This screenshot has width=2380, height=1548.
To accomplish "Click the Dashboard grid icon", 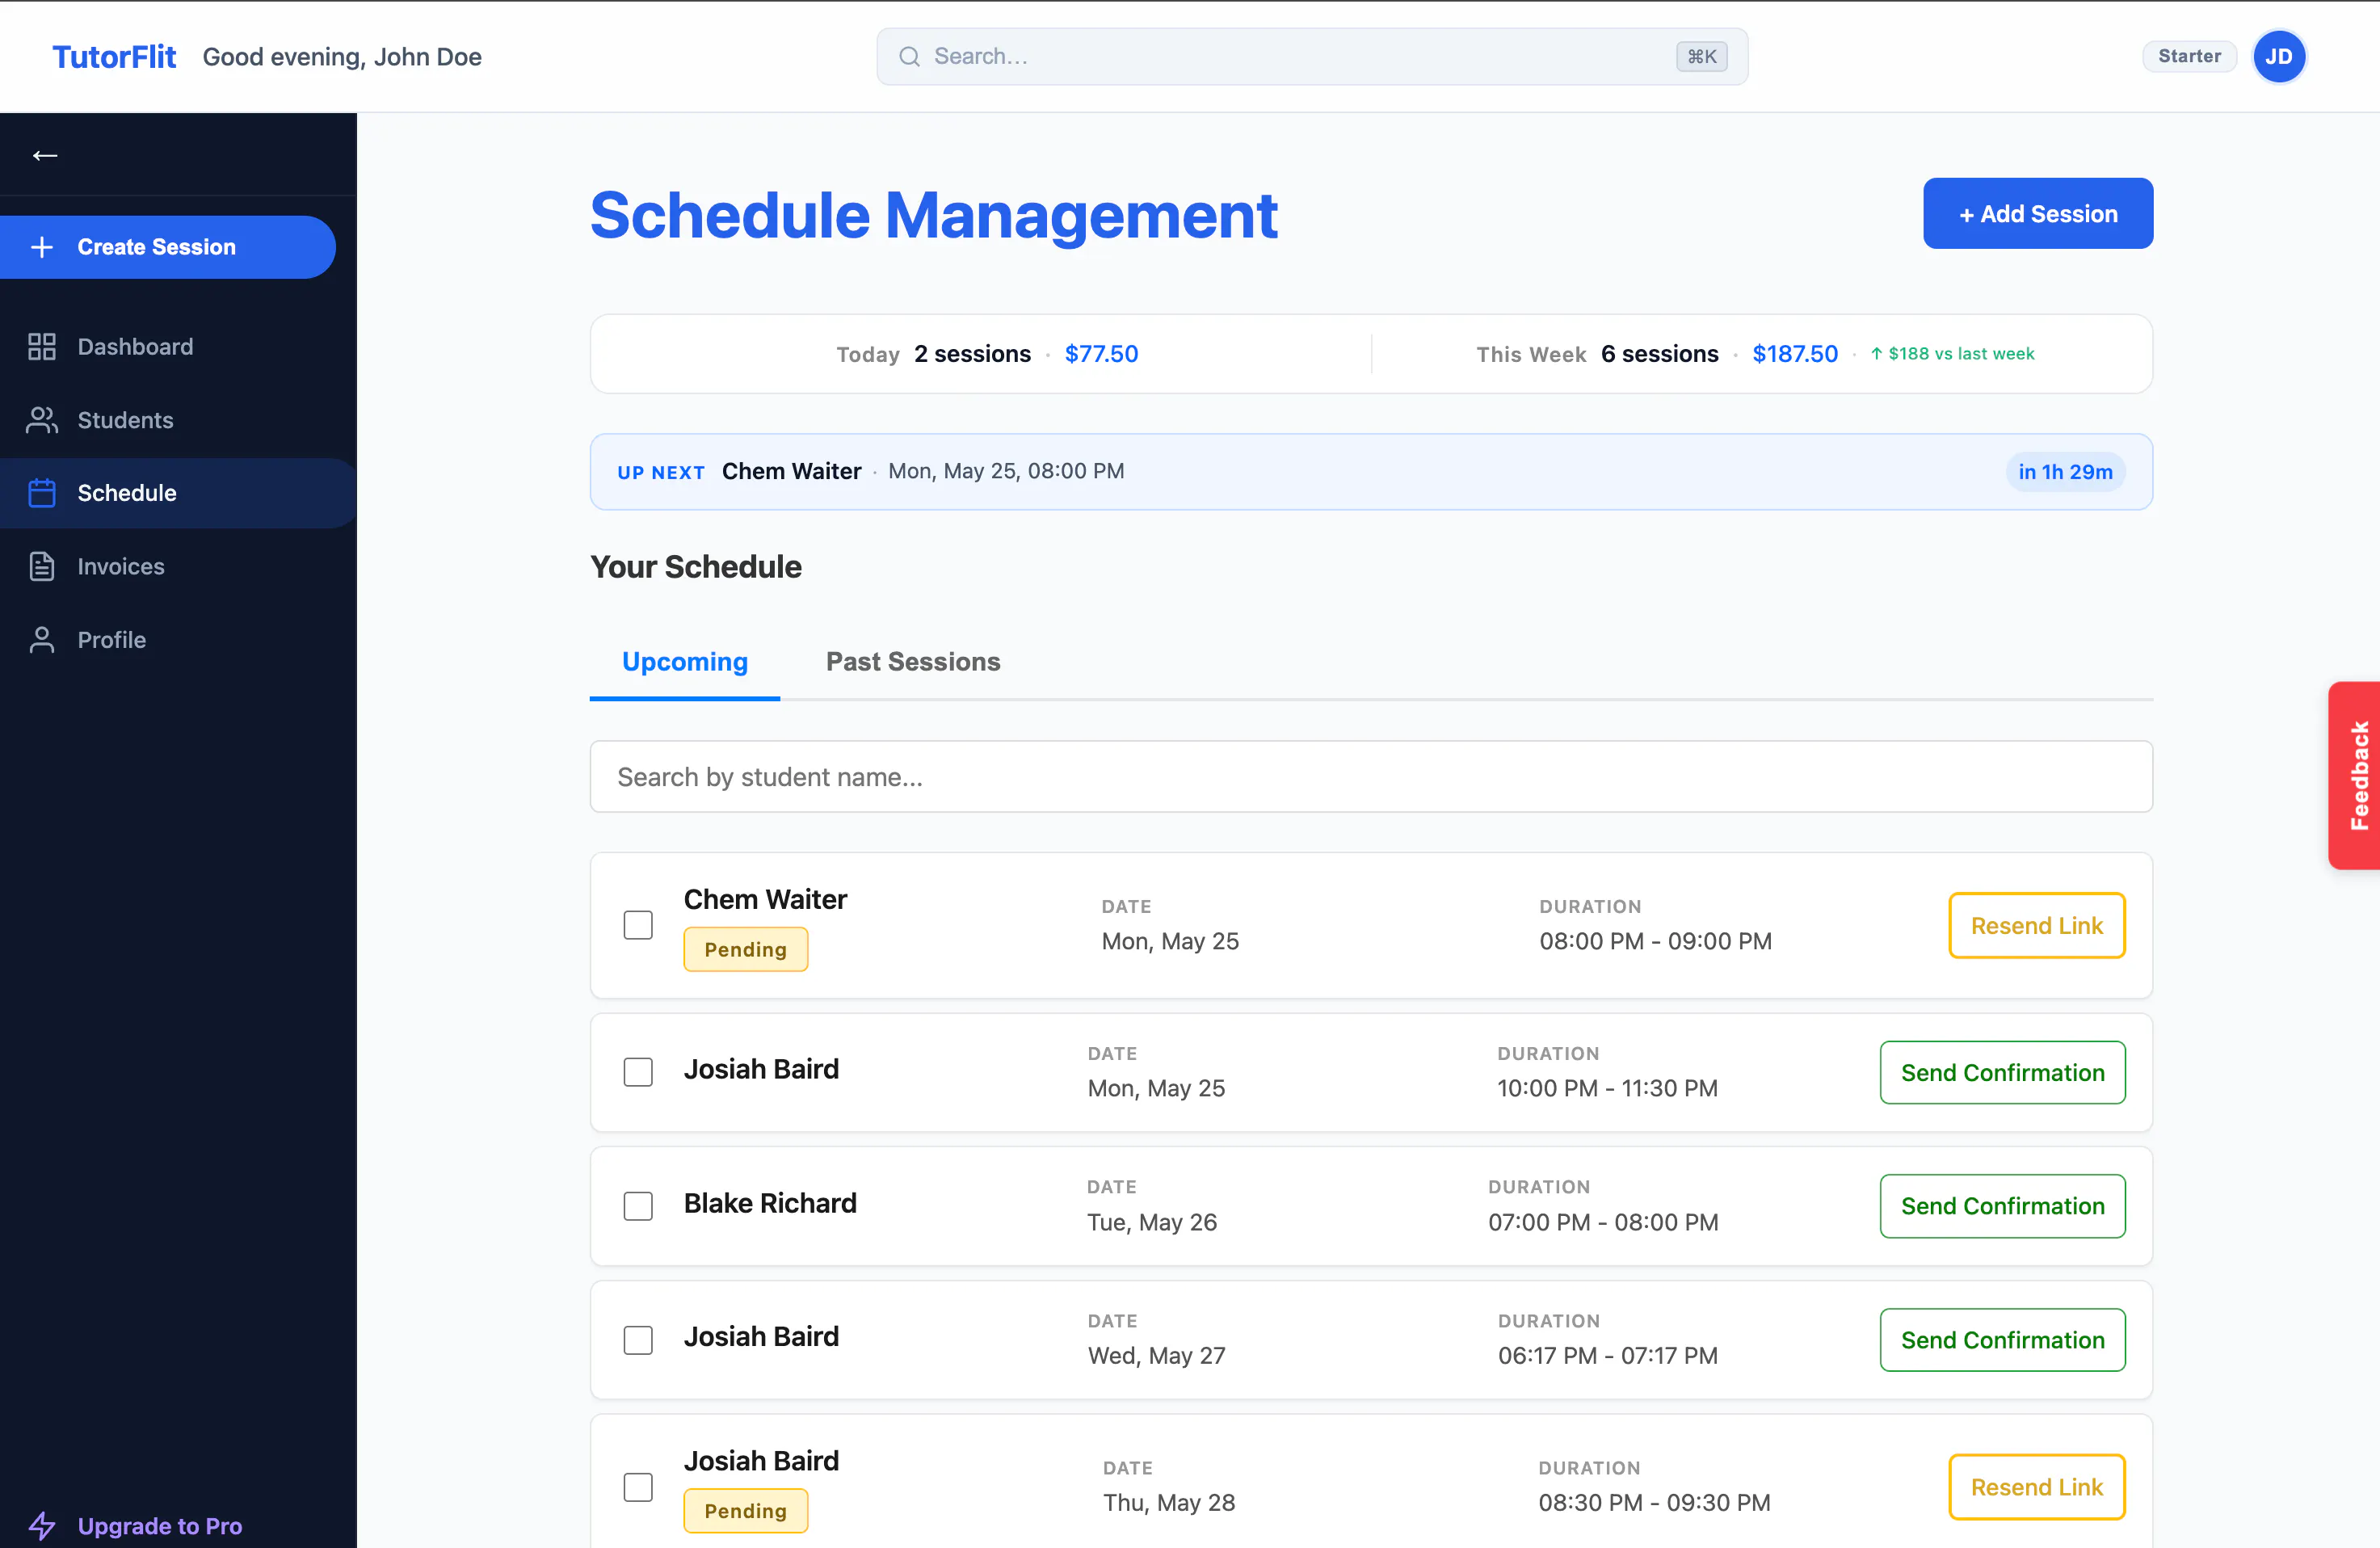I will pyautogui.click(x=41, y=346).
